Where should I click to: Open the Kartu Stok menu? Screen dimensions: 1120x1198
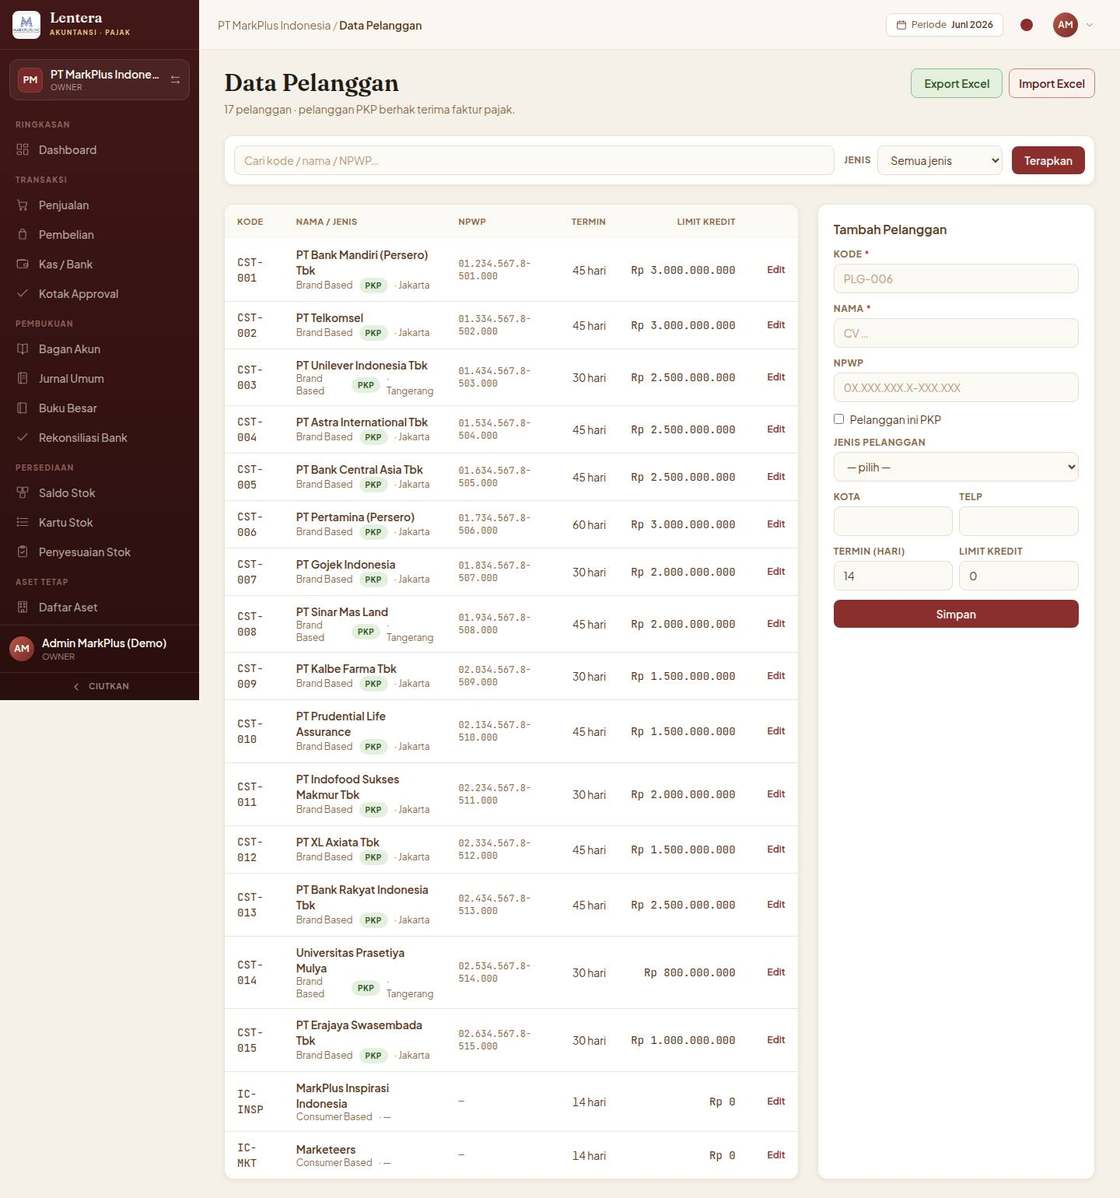(x=99, y=523)
